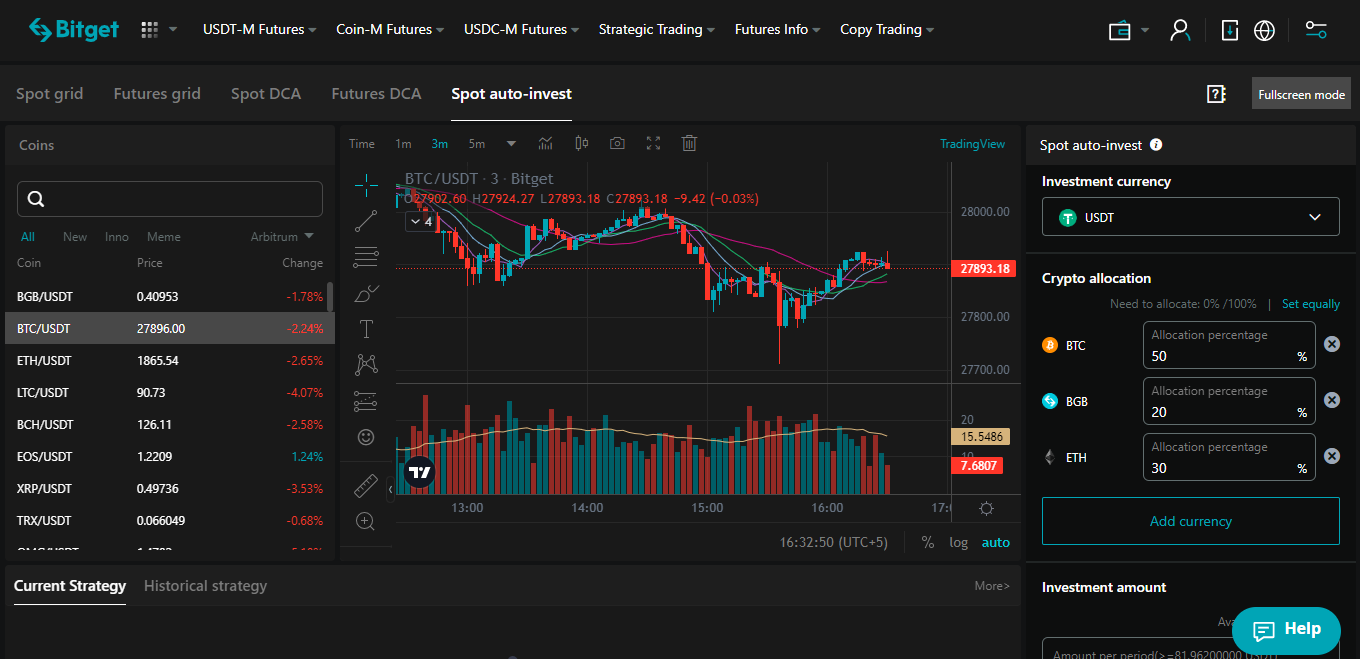Image resolution: width=1360 pixels, height=659 pixels.
Task: Expand the Coin-M Futures menu
Action: coord(391,30)
